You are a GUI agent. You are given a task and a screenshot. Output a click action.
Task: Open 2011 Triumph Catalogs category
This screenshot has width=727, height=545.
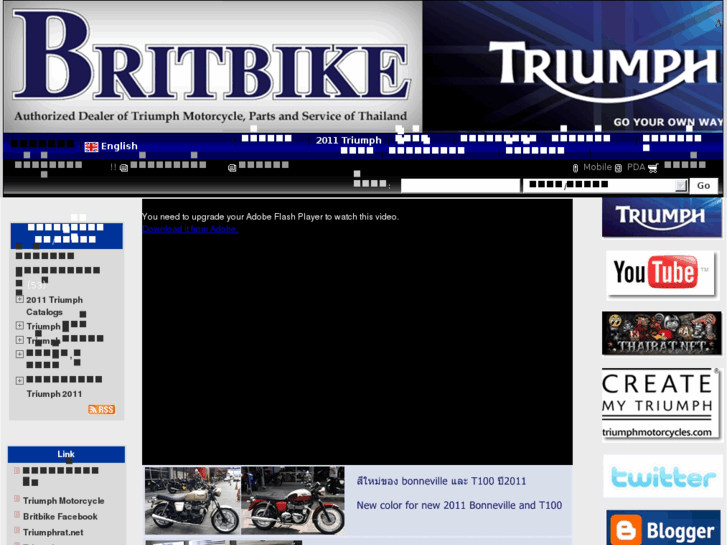(x=54, y=306)
